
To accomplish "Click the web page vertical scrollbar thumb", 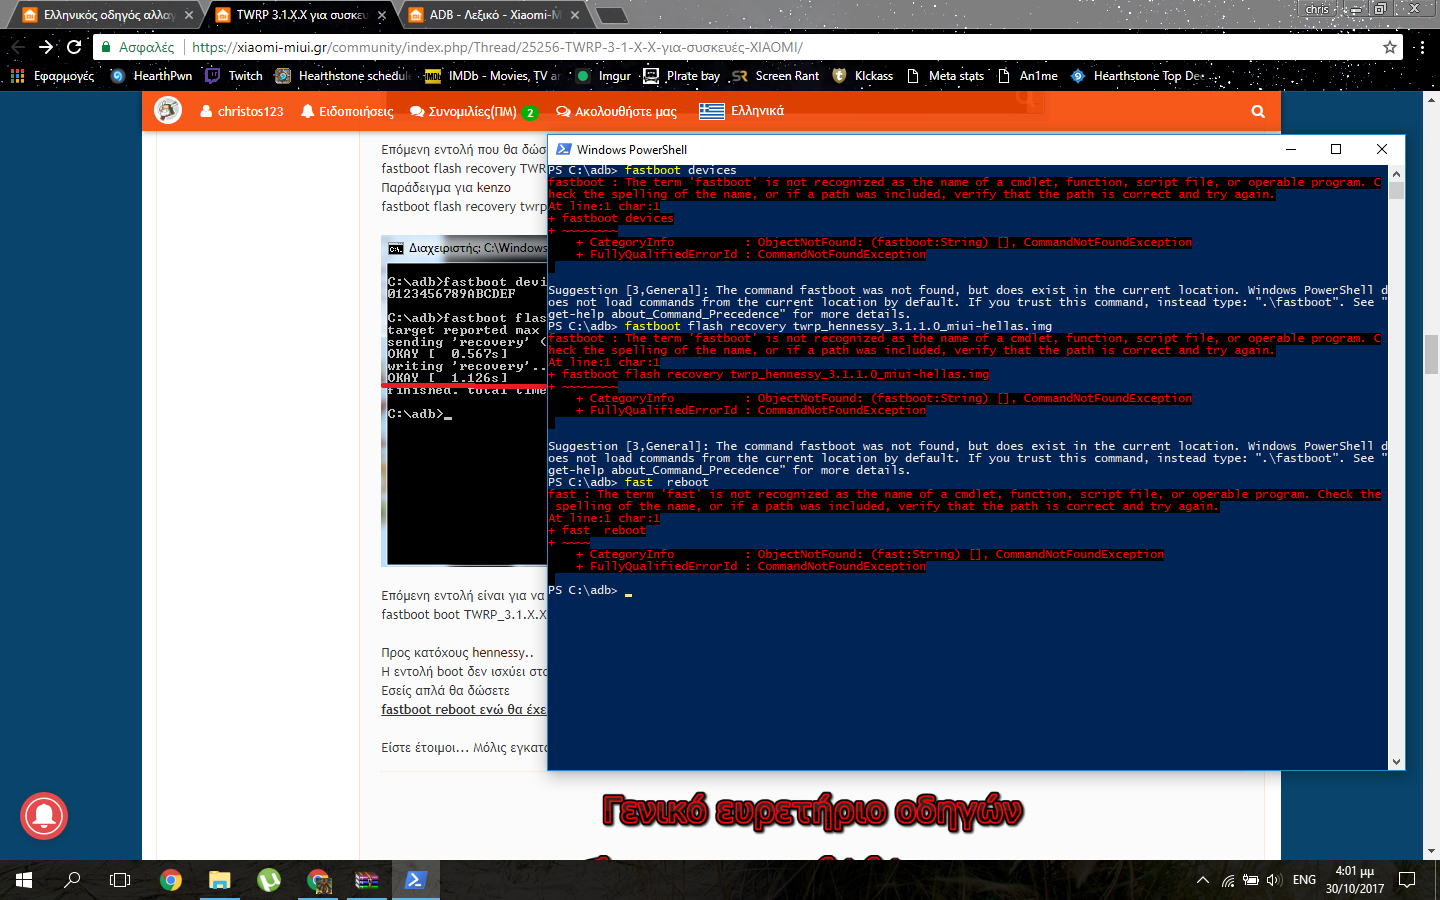I will [x=1431, y=354].
